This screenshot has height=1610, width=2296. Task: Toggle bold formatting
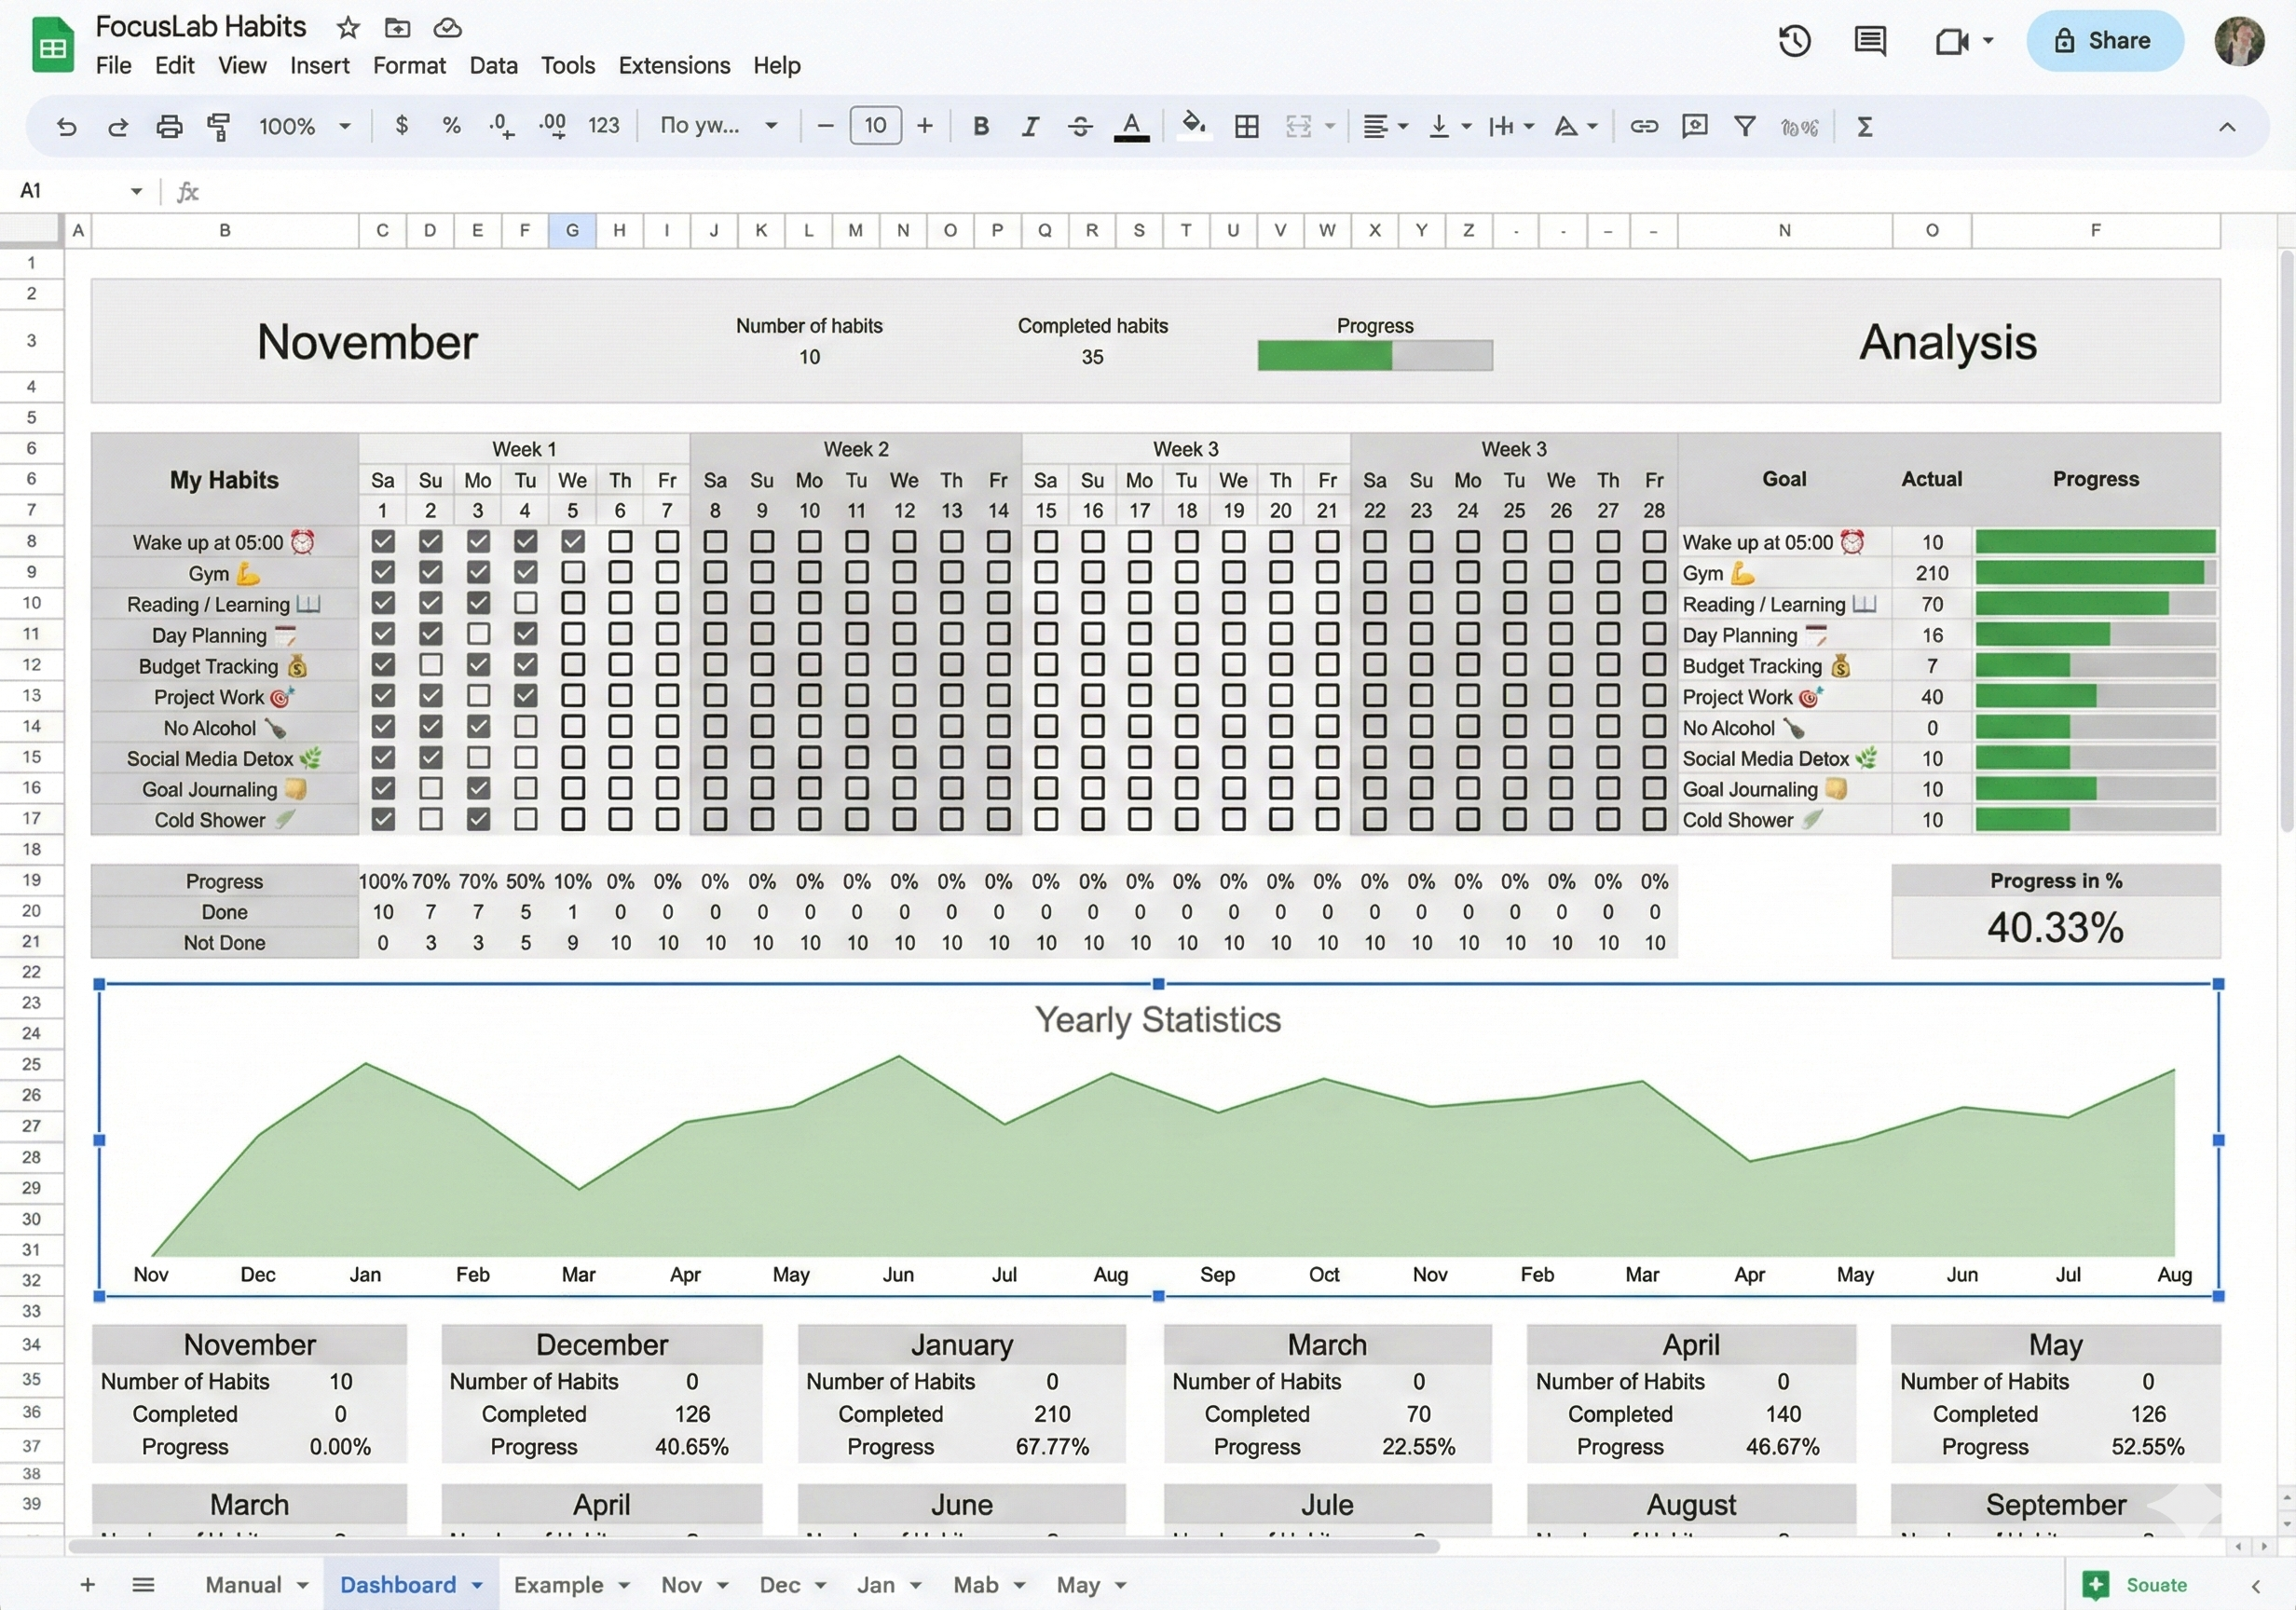tap(980, 126)
